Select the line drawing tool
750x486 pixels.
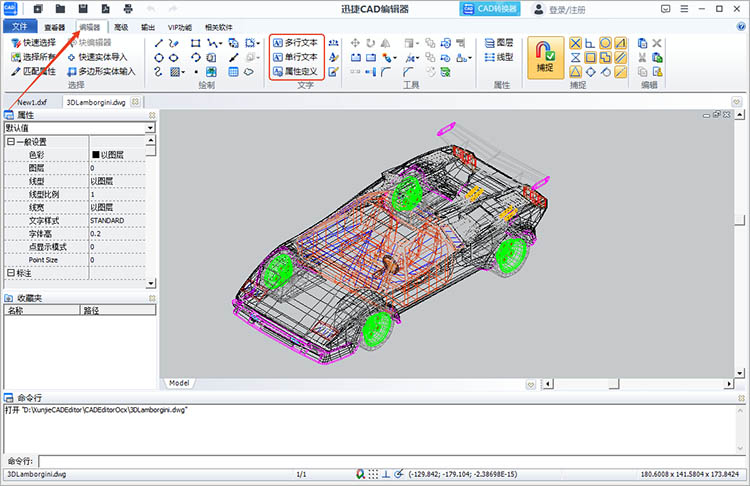(159, 43)
